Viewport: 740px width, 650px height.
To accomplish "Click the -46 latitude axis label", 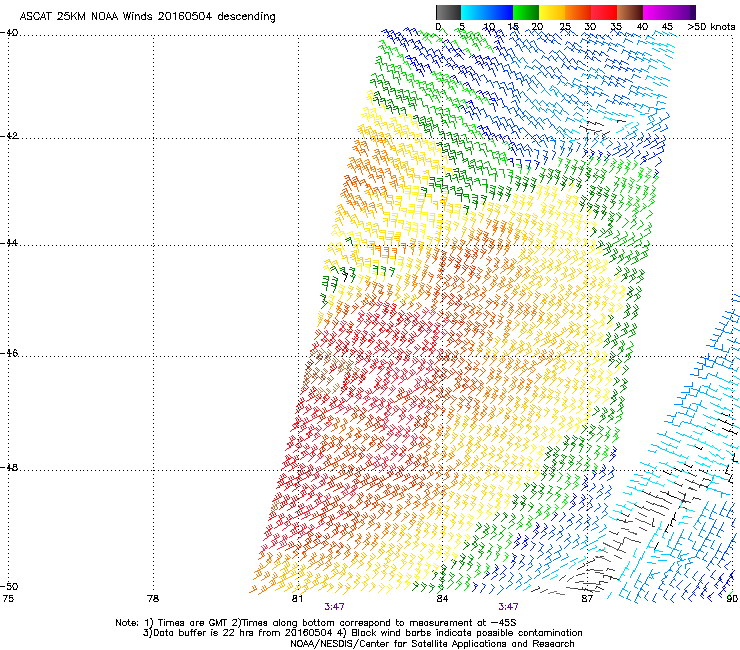I will pos(9,353).
